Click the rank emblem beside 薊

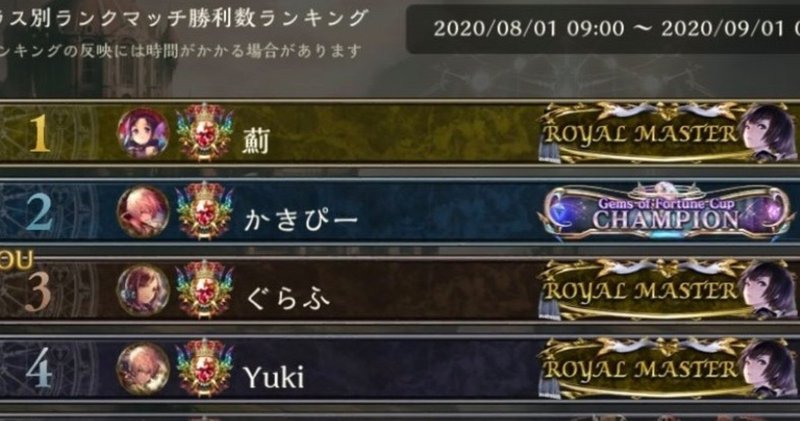(204, 133)
